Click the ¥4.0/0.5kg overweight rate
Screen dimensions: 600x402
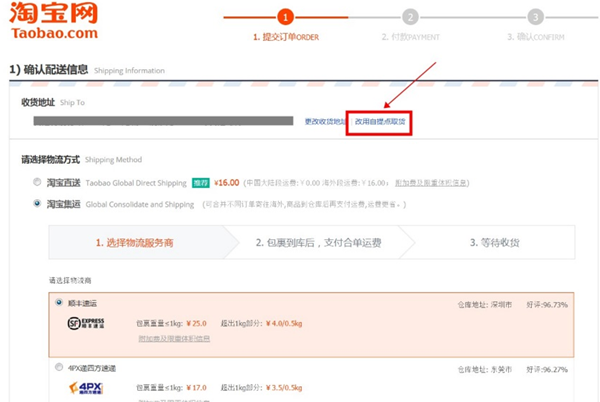284,324
